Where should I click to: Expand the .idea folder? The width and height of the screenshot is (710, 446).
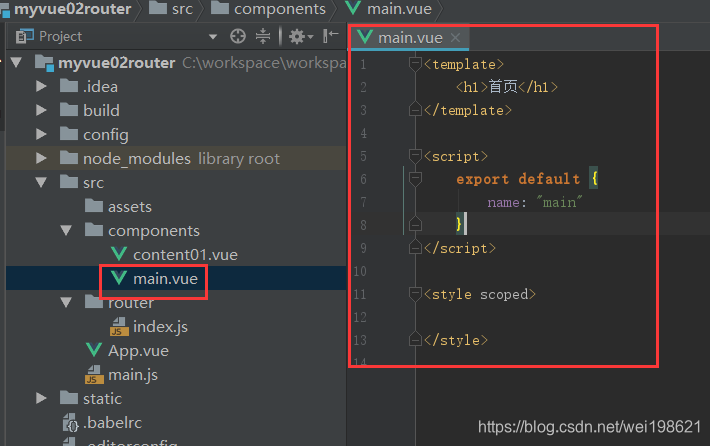click(x=41, y=86)
